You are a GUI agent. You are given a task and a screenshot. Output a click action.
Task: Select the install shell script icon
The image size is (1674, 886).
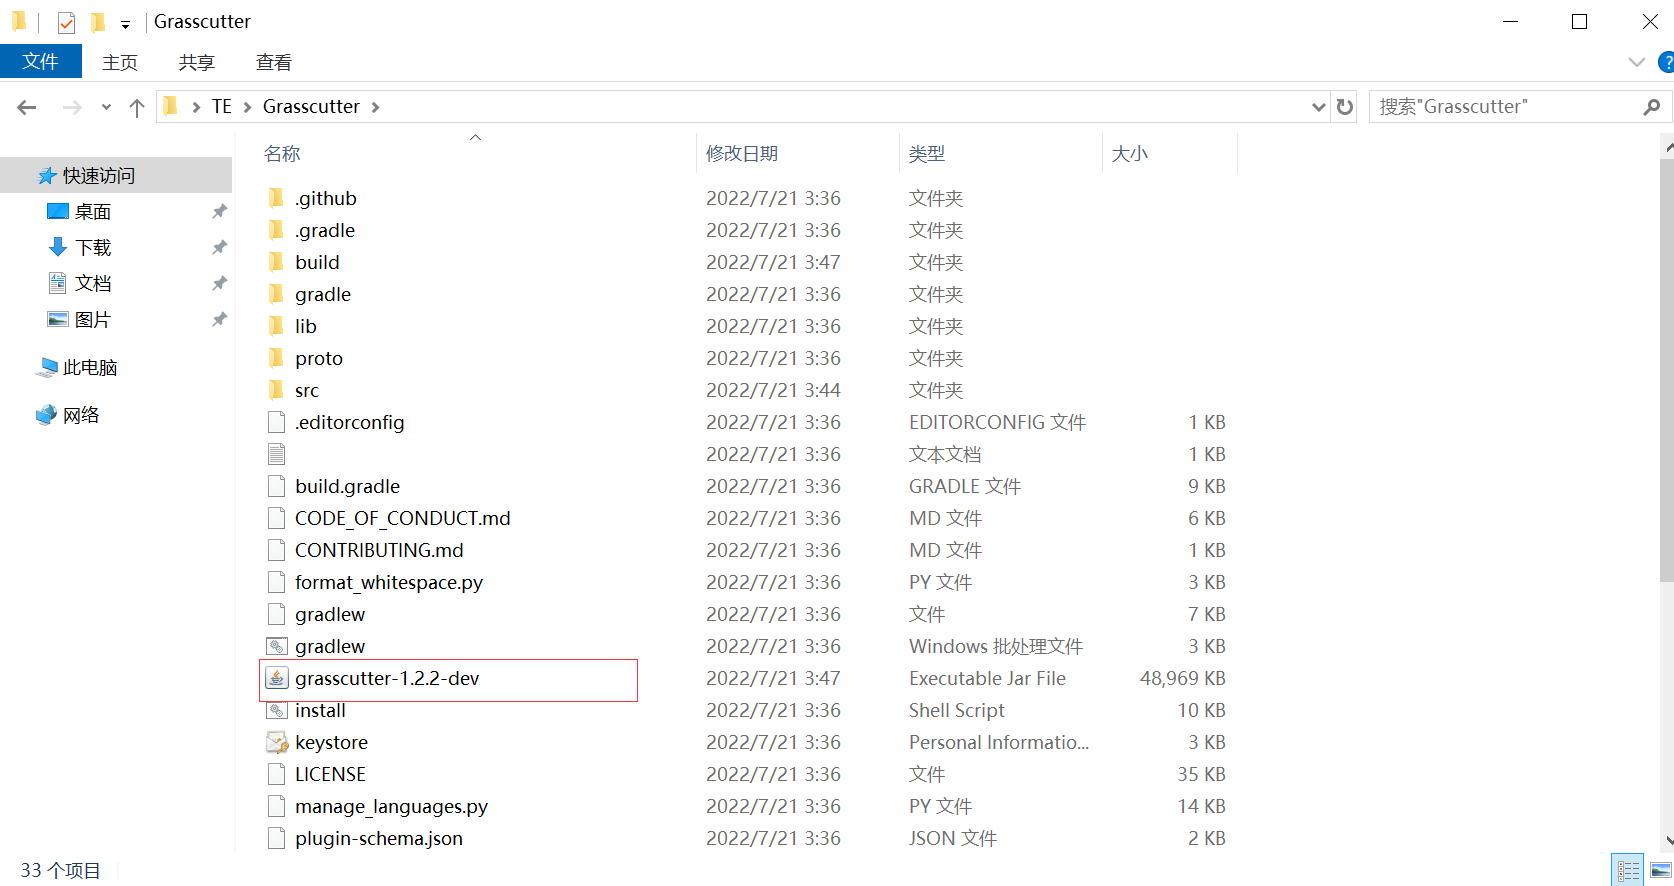[277, 710]
